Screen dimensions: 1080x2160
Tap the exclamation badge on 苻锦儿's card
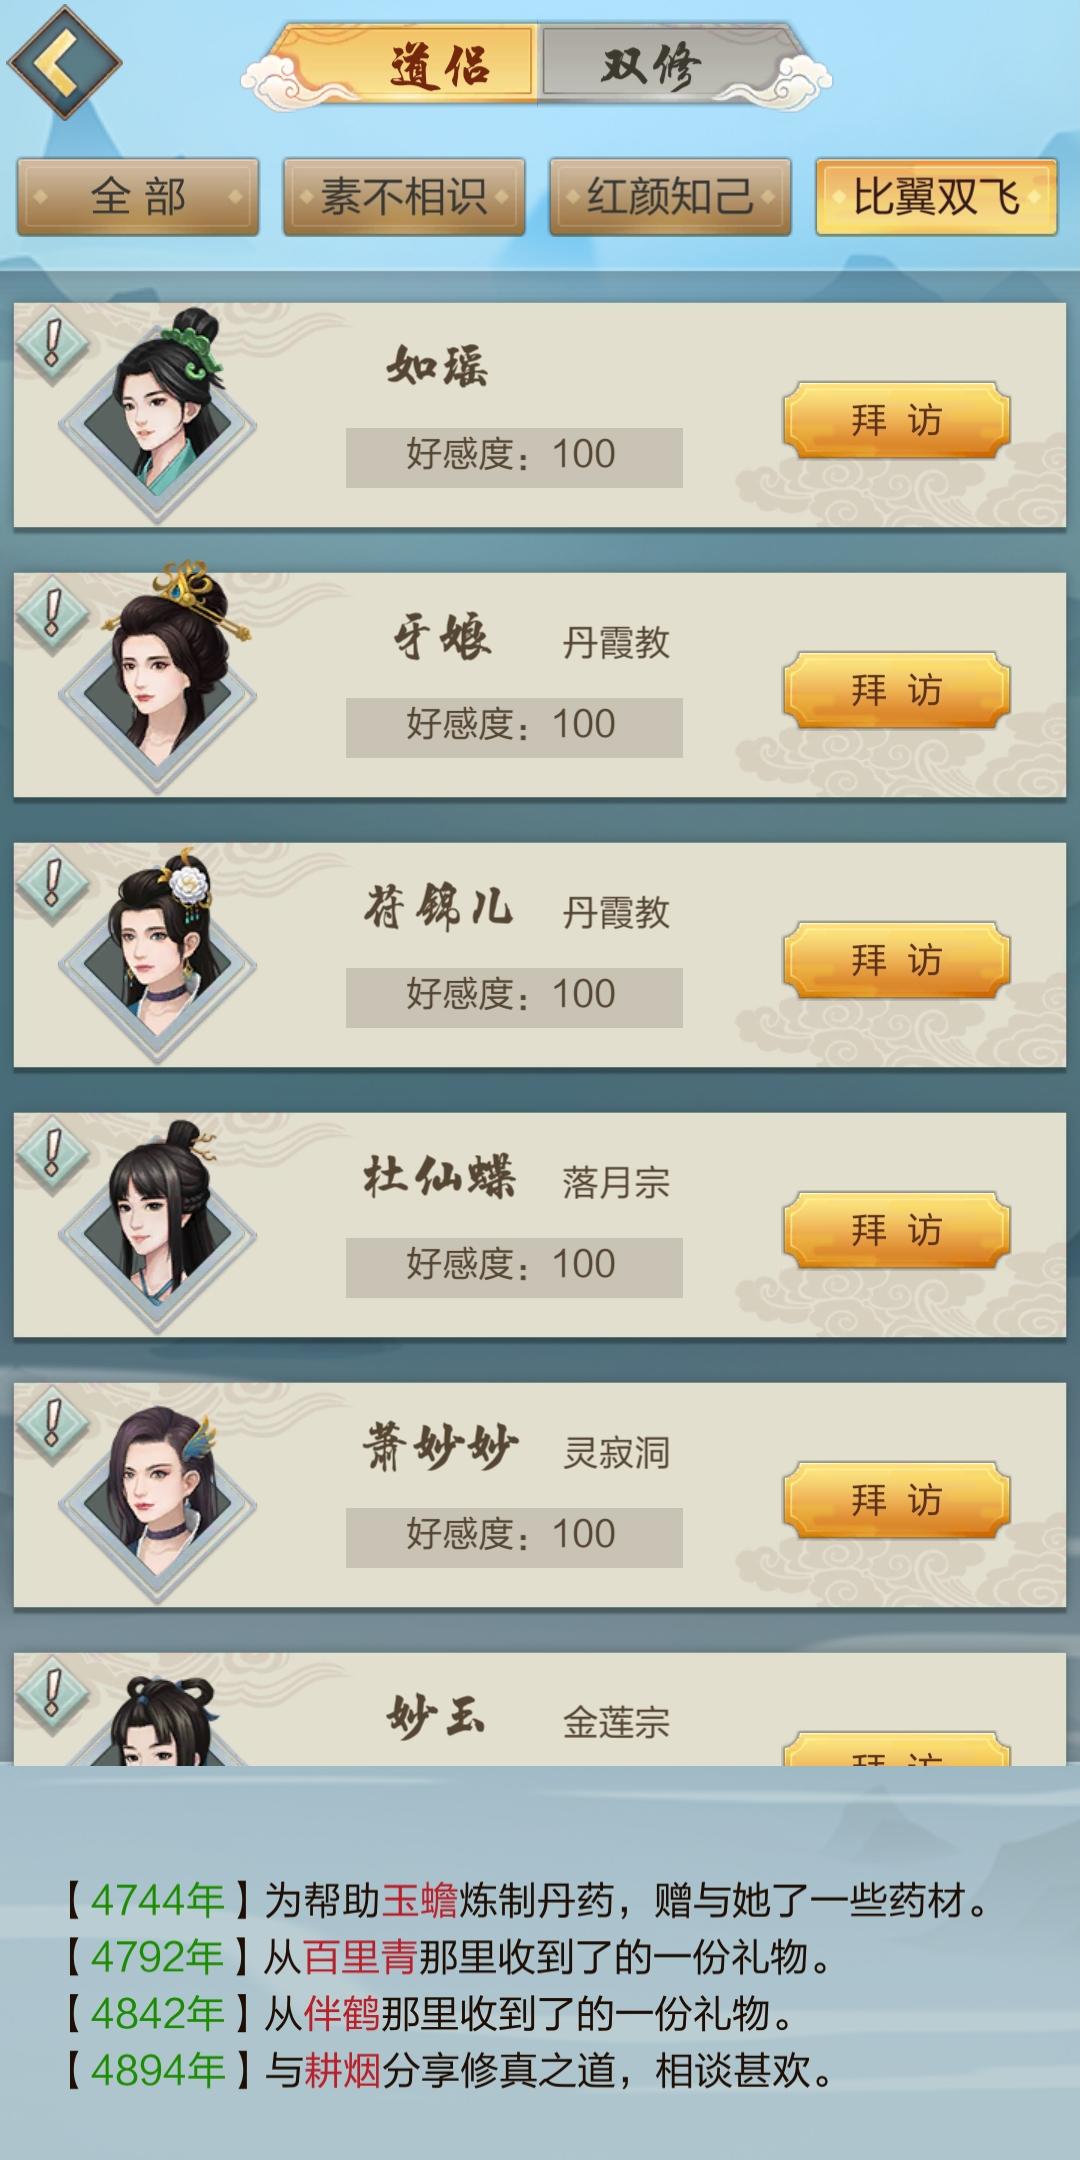coord(53,885)
